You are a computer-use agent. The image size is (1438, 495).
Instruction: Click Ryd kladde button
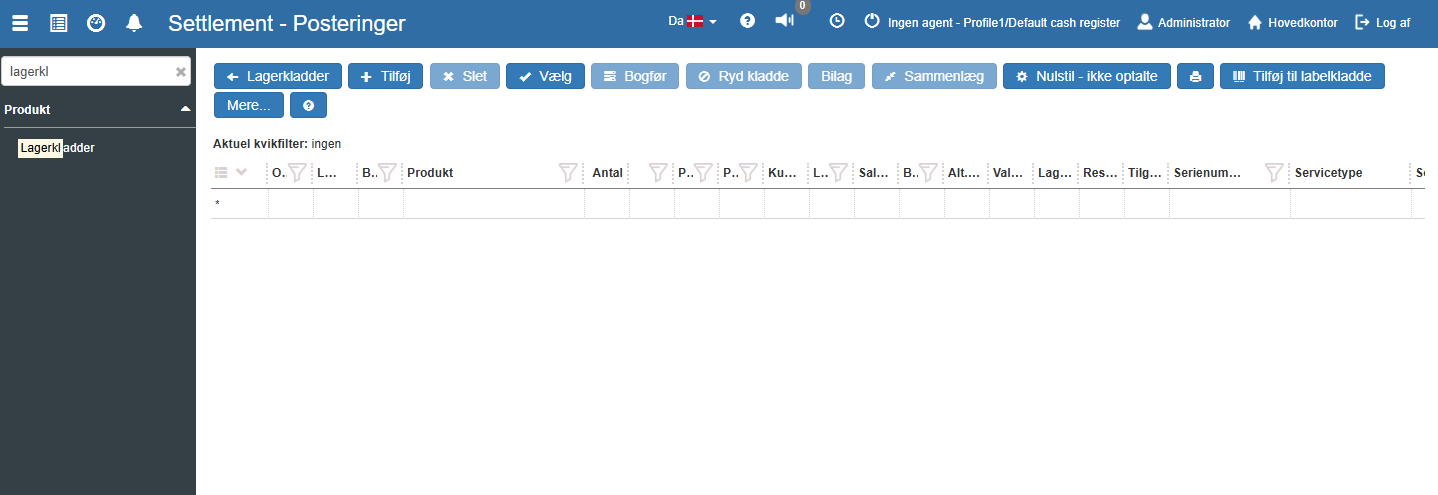(x=744, y=76)
